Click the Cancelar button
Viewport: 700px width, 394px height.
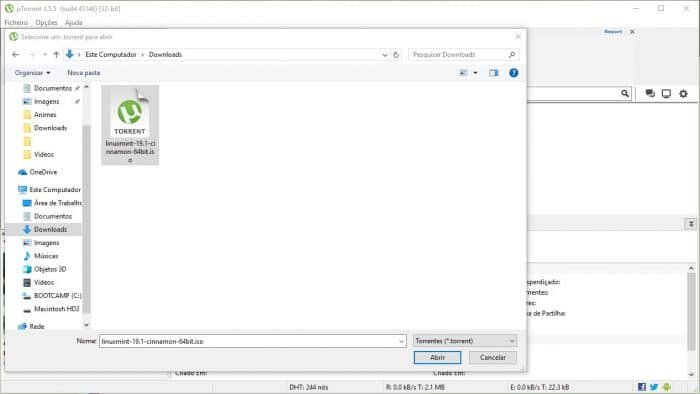pyautogui.click(x=493, y=357)
